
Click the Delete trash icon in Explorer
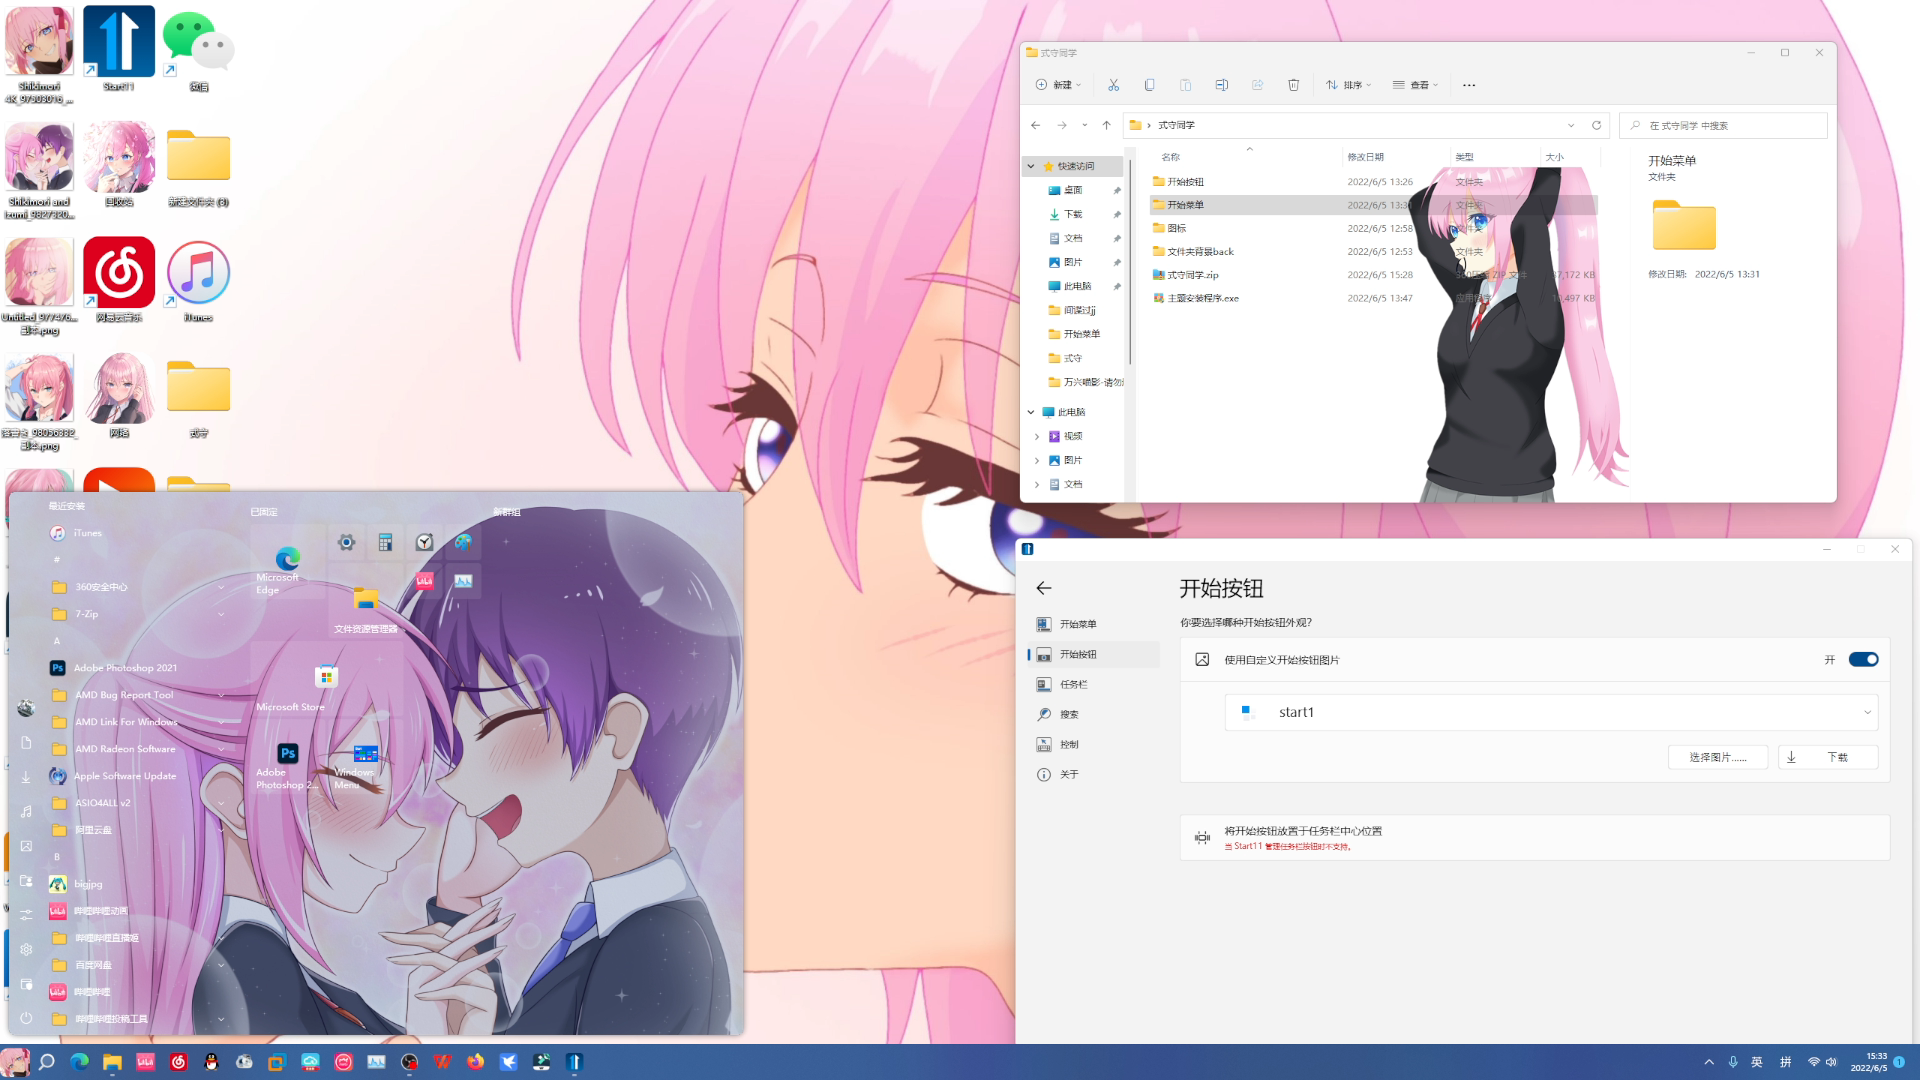(x=1293, y=85)
